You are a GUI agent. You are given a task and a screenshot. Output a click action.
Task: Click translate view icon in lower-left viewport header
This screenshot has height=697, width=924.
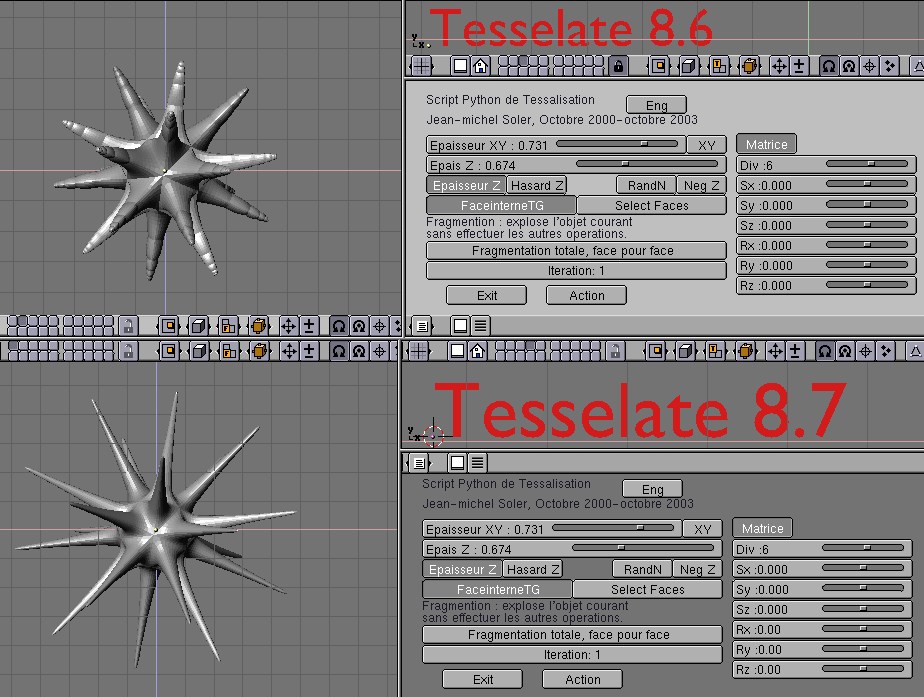[289, 351]
